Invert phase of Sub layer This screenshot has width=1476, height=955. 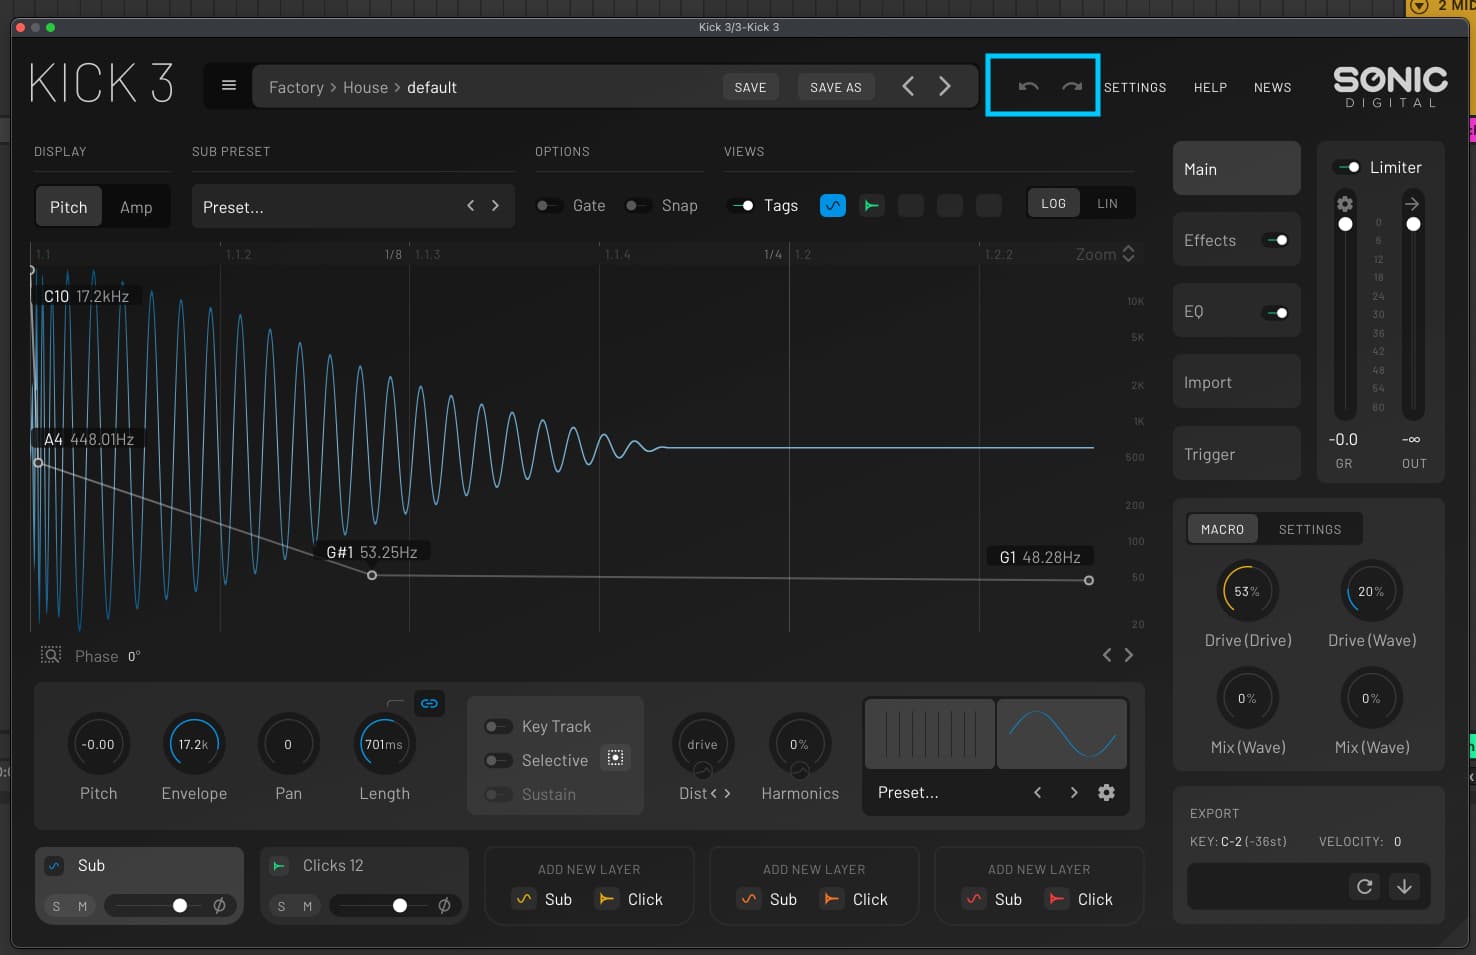coord(219,905)
